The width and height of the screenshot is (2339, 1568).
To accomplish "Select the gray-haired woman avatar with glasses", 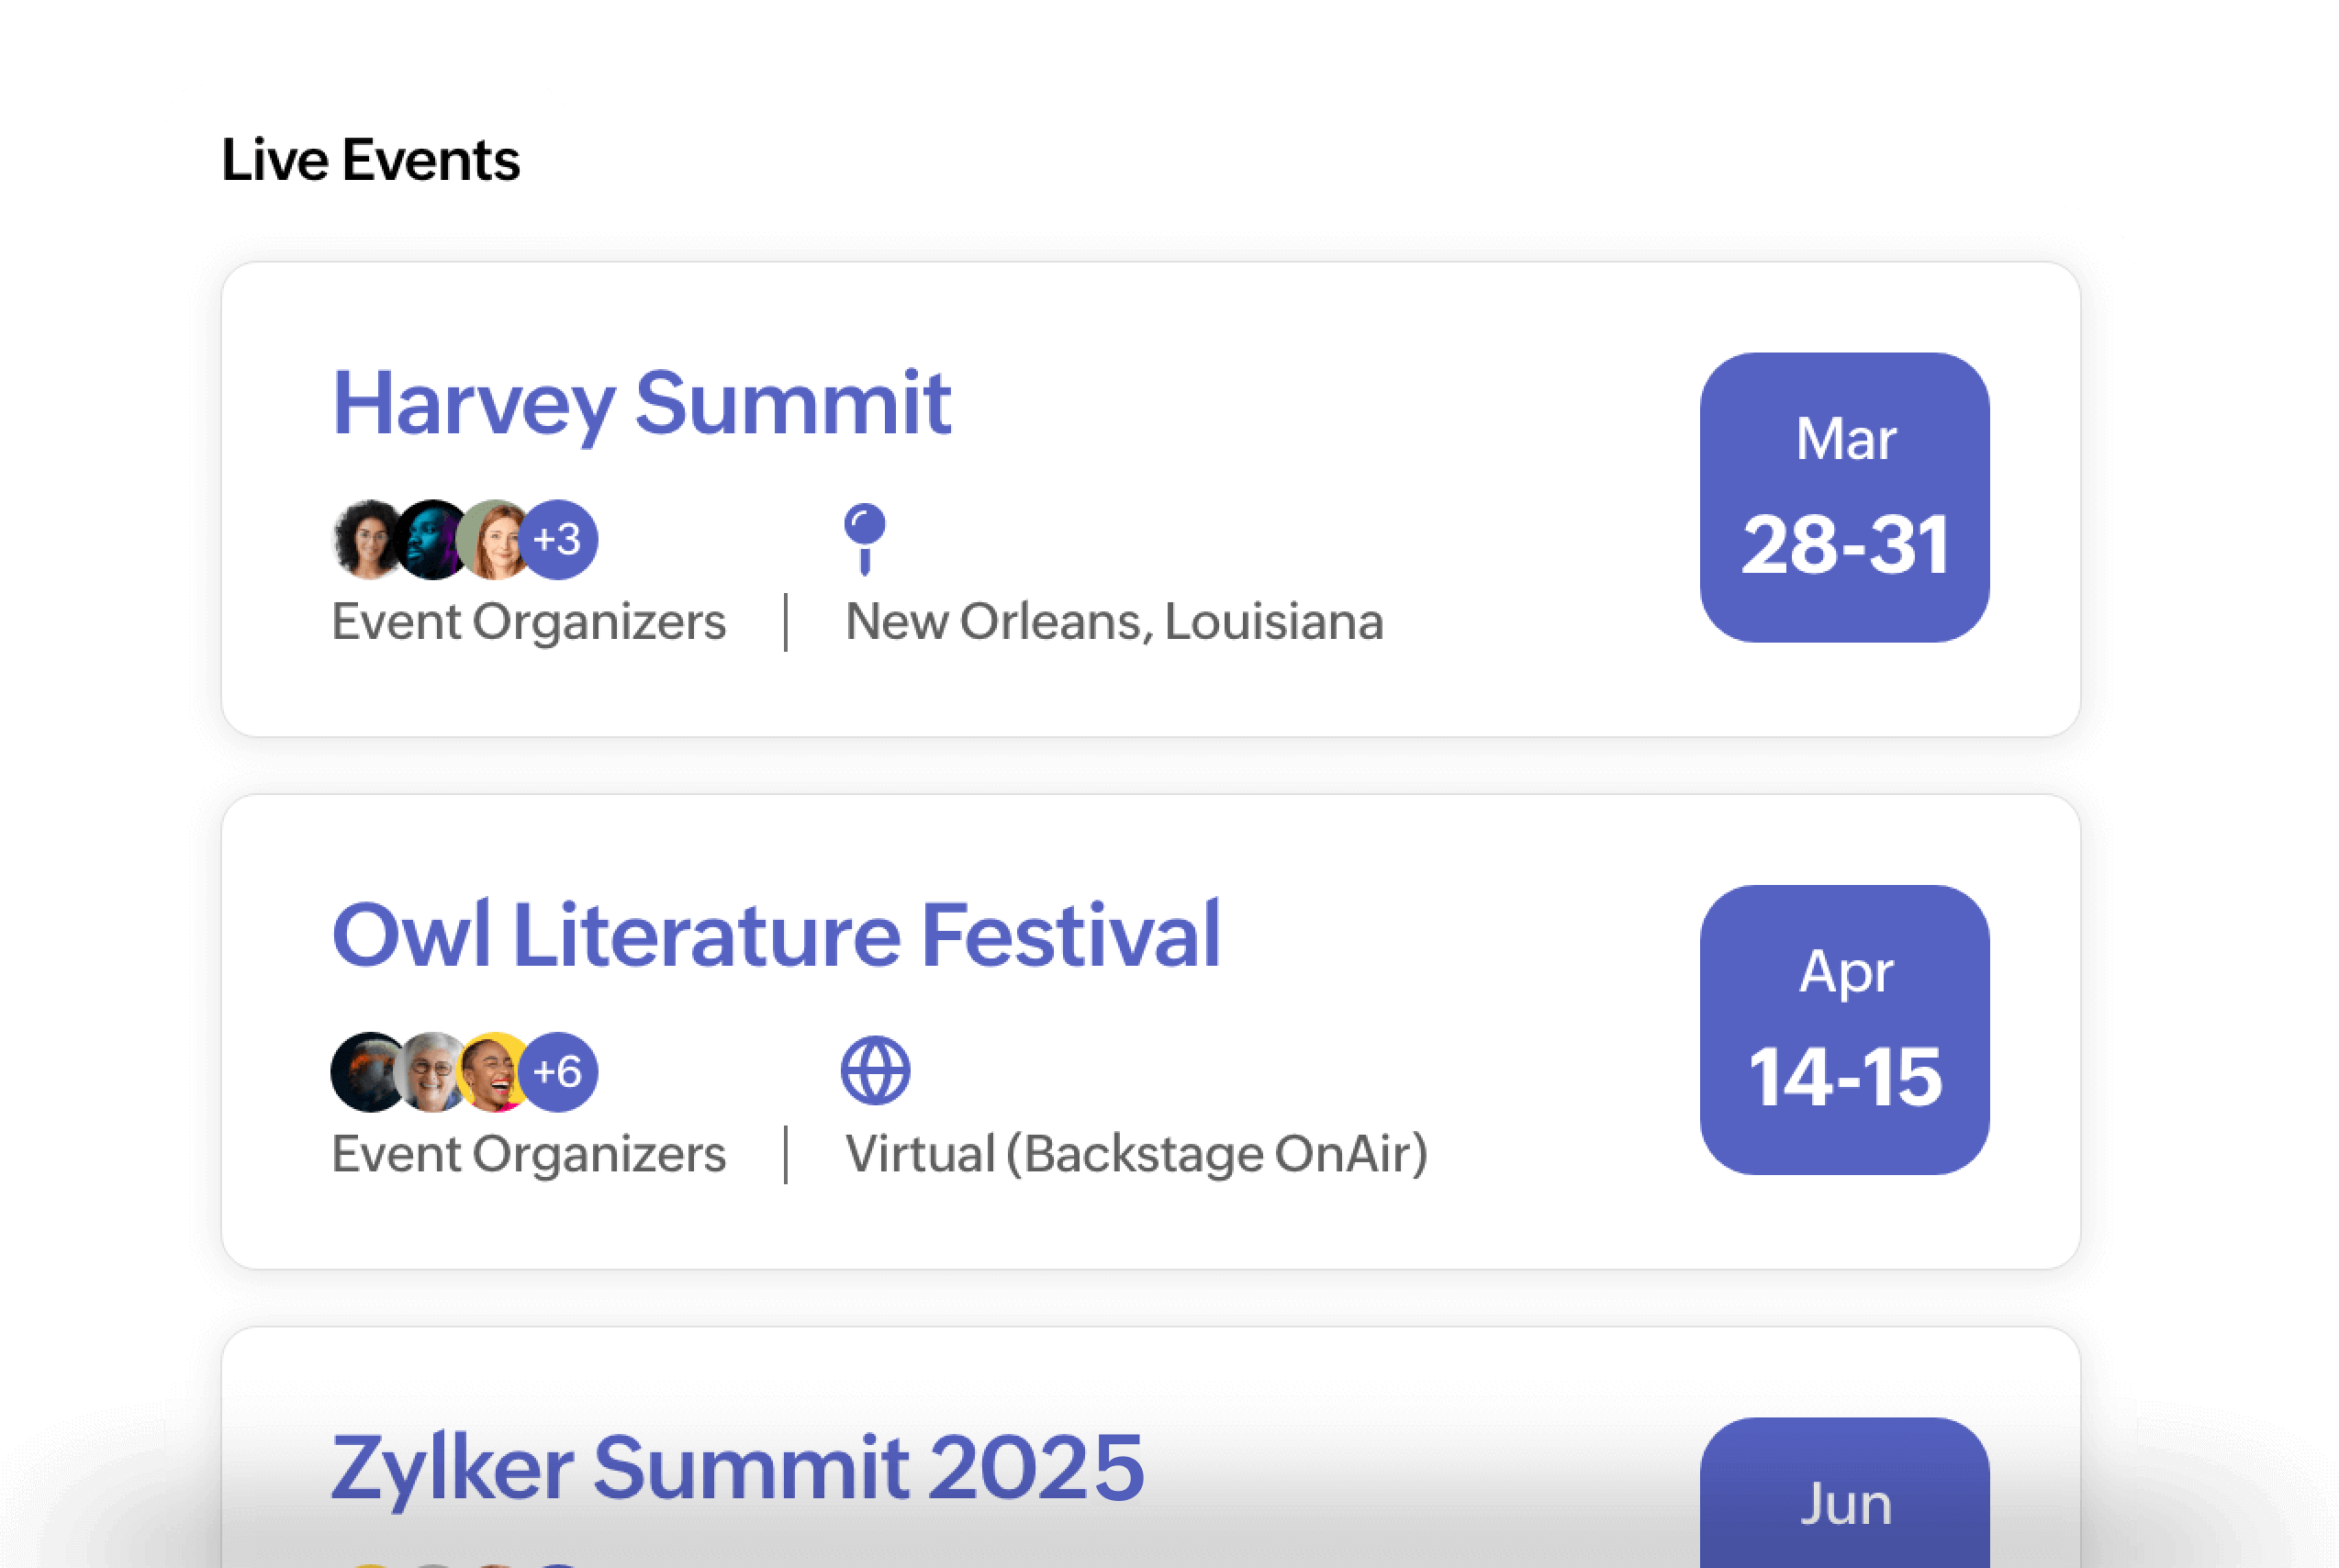I will coord(430,1072).
